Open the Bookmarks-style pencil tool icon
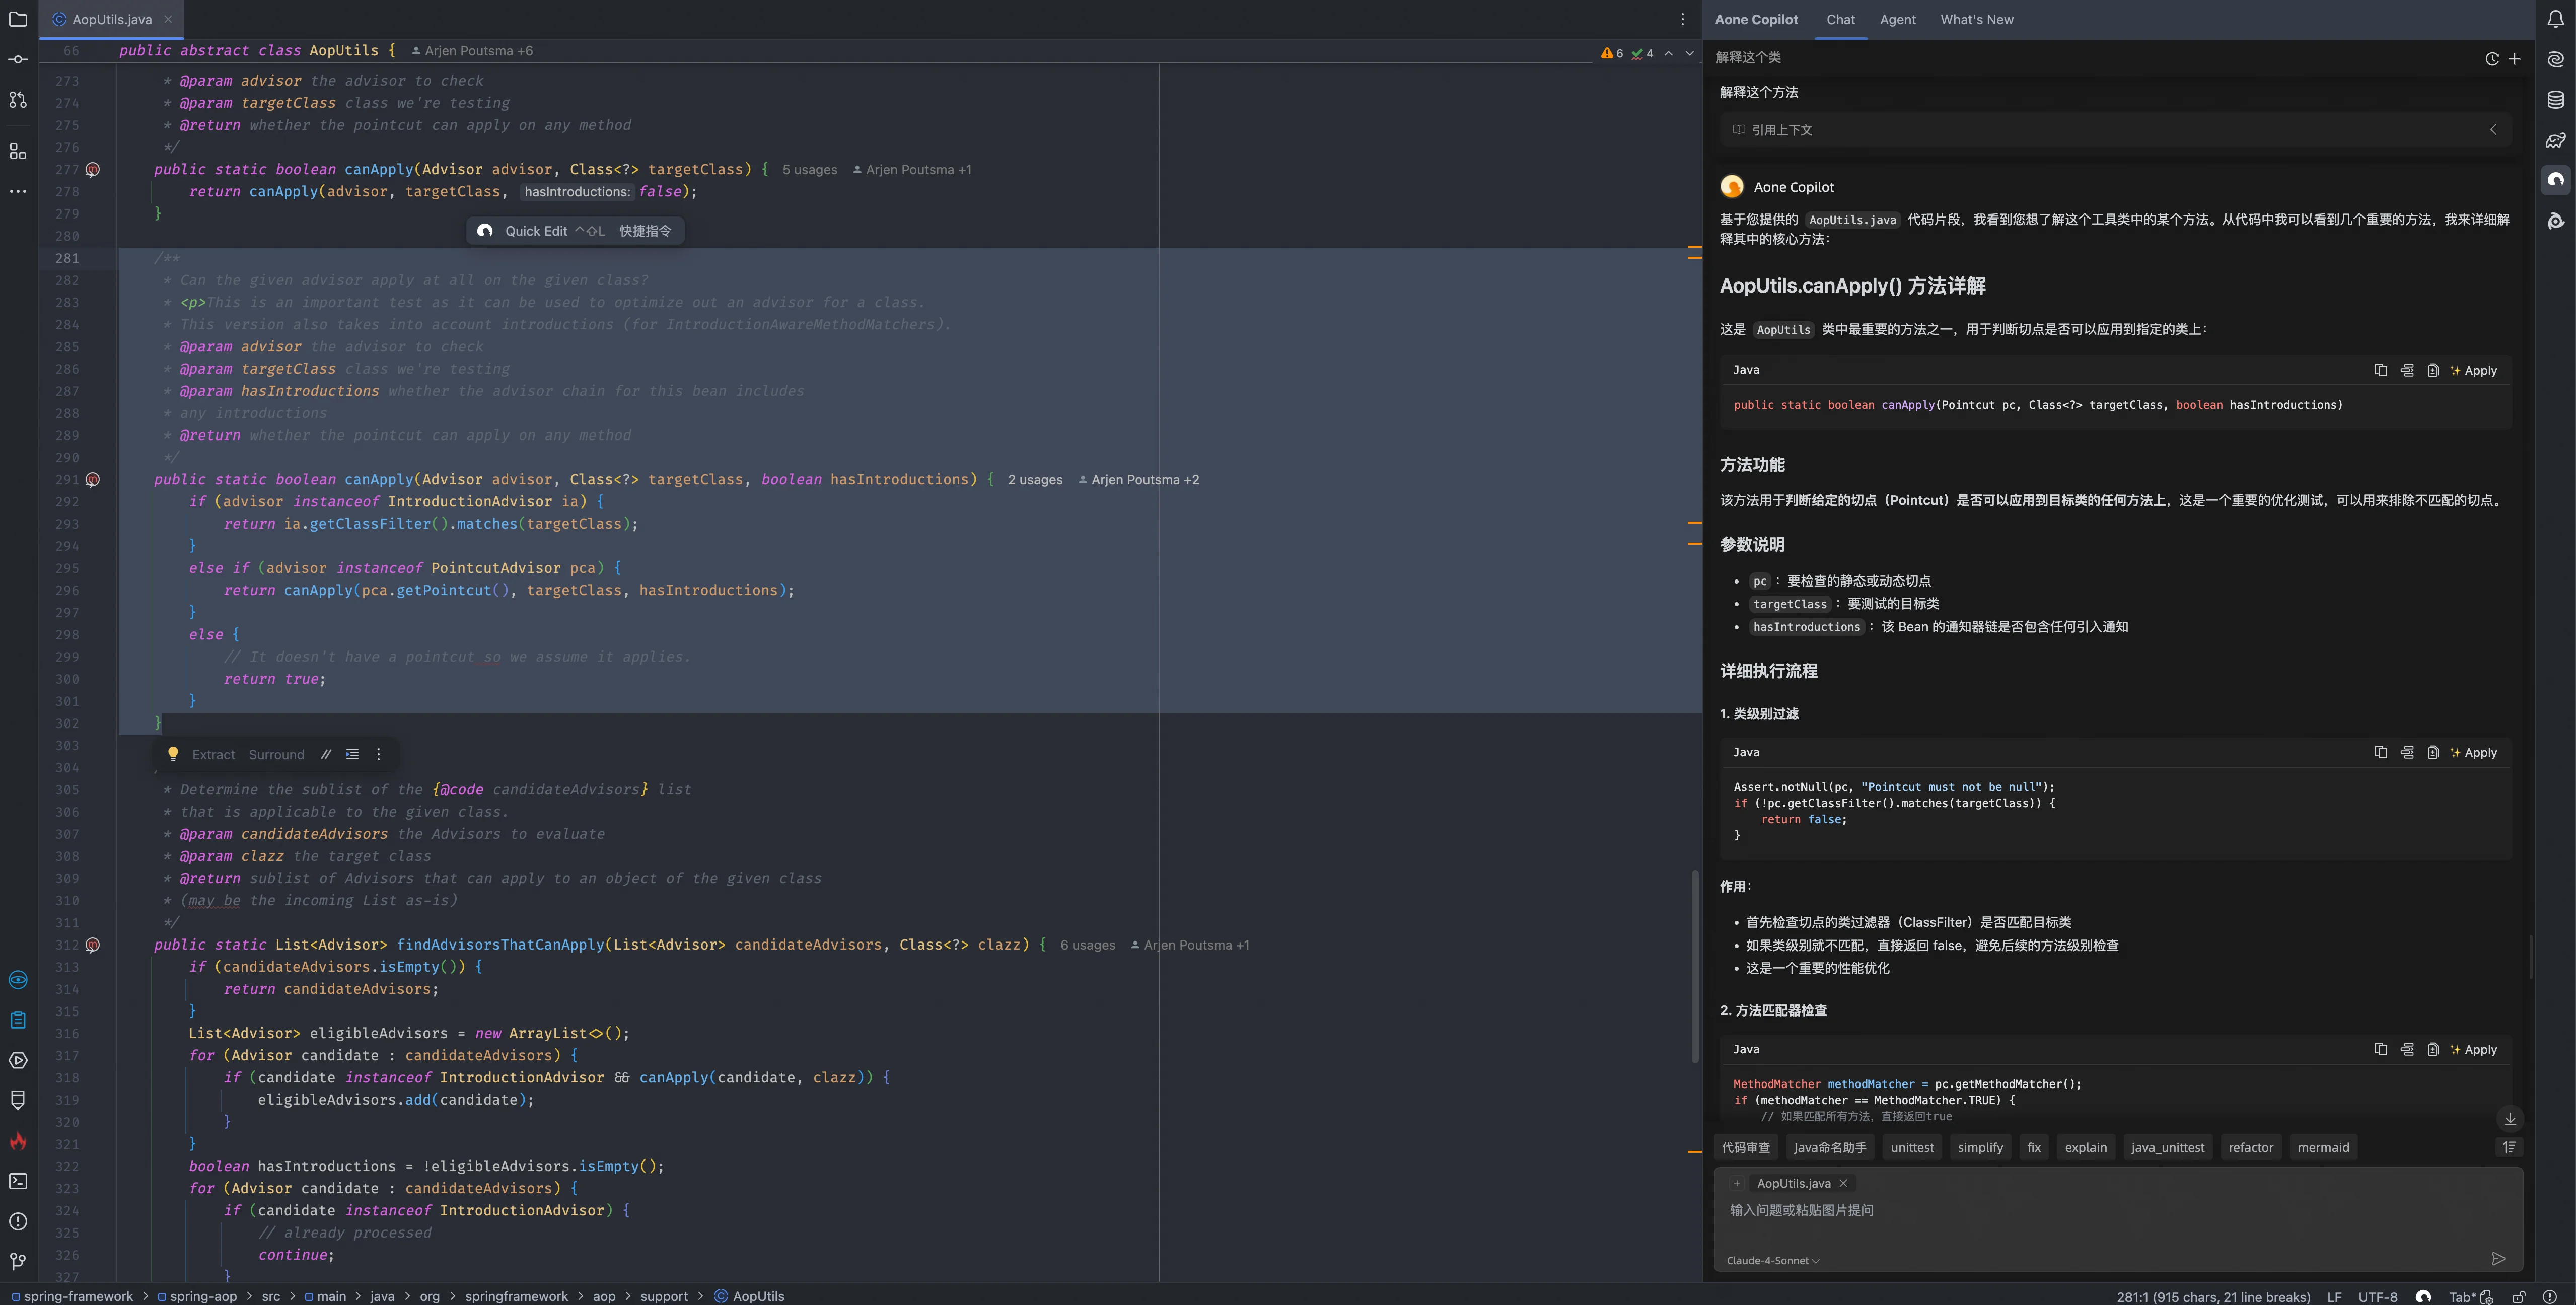The width and height of the screenshot is (2576, 1305). 18,1100
